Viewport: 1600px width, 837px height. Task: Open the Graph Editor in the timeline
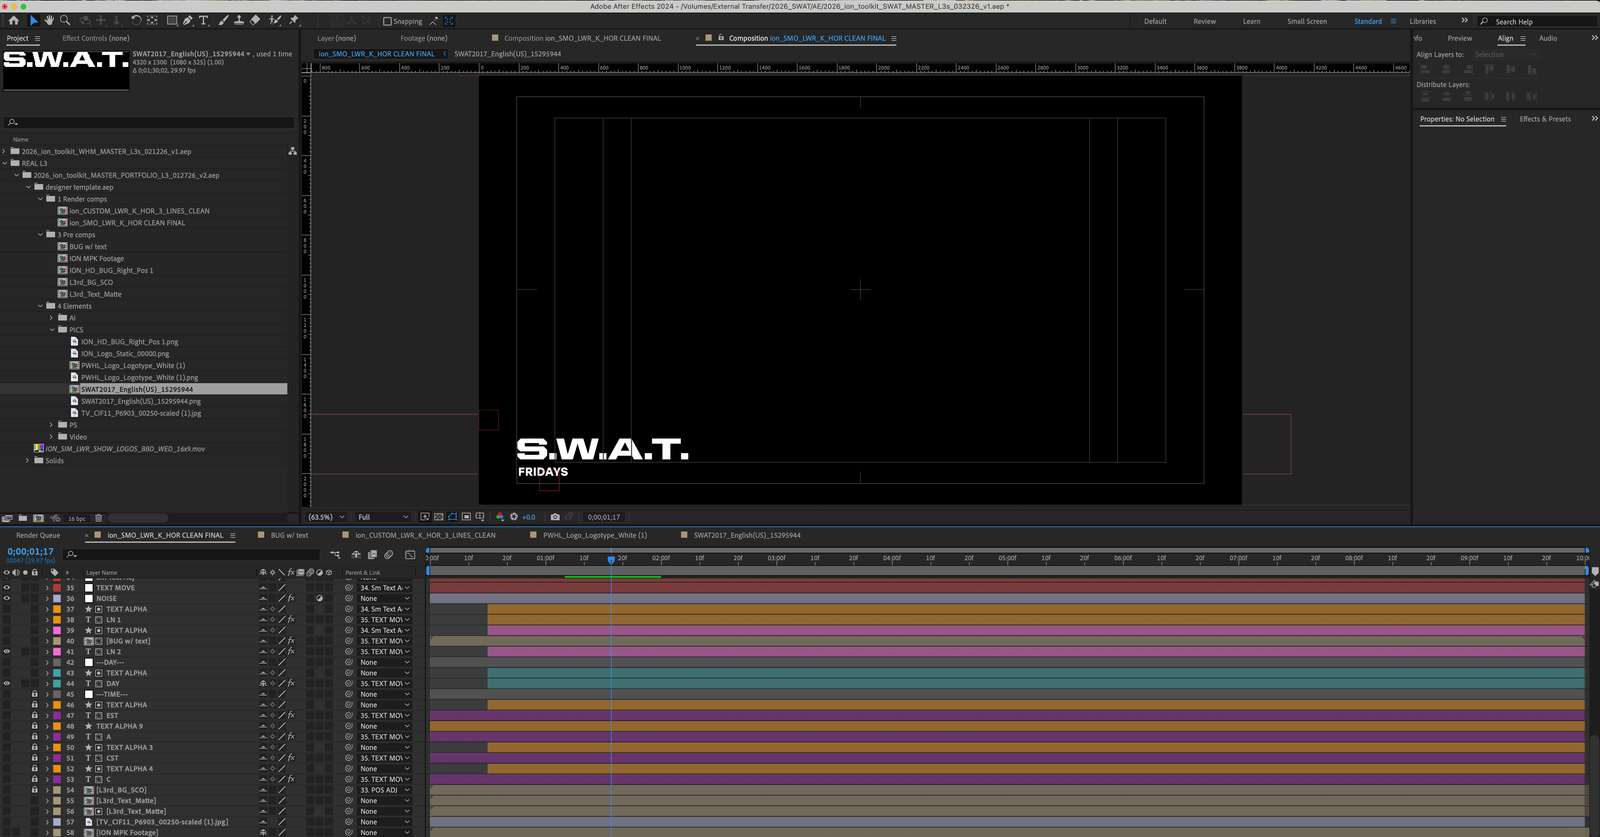pos(410,555)
